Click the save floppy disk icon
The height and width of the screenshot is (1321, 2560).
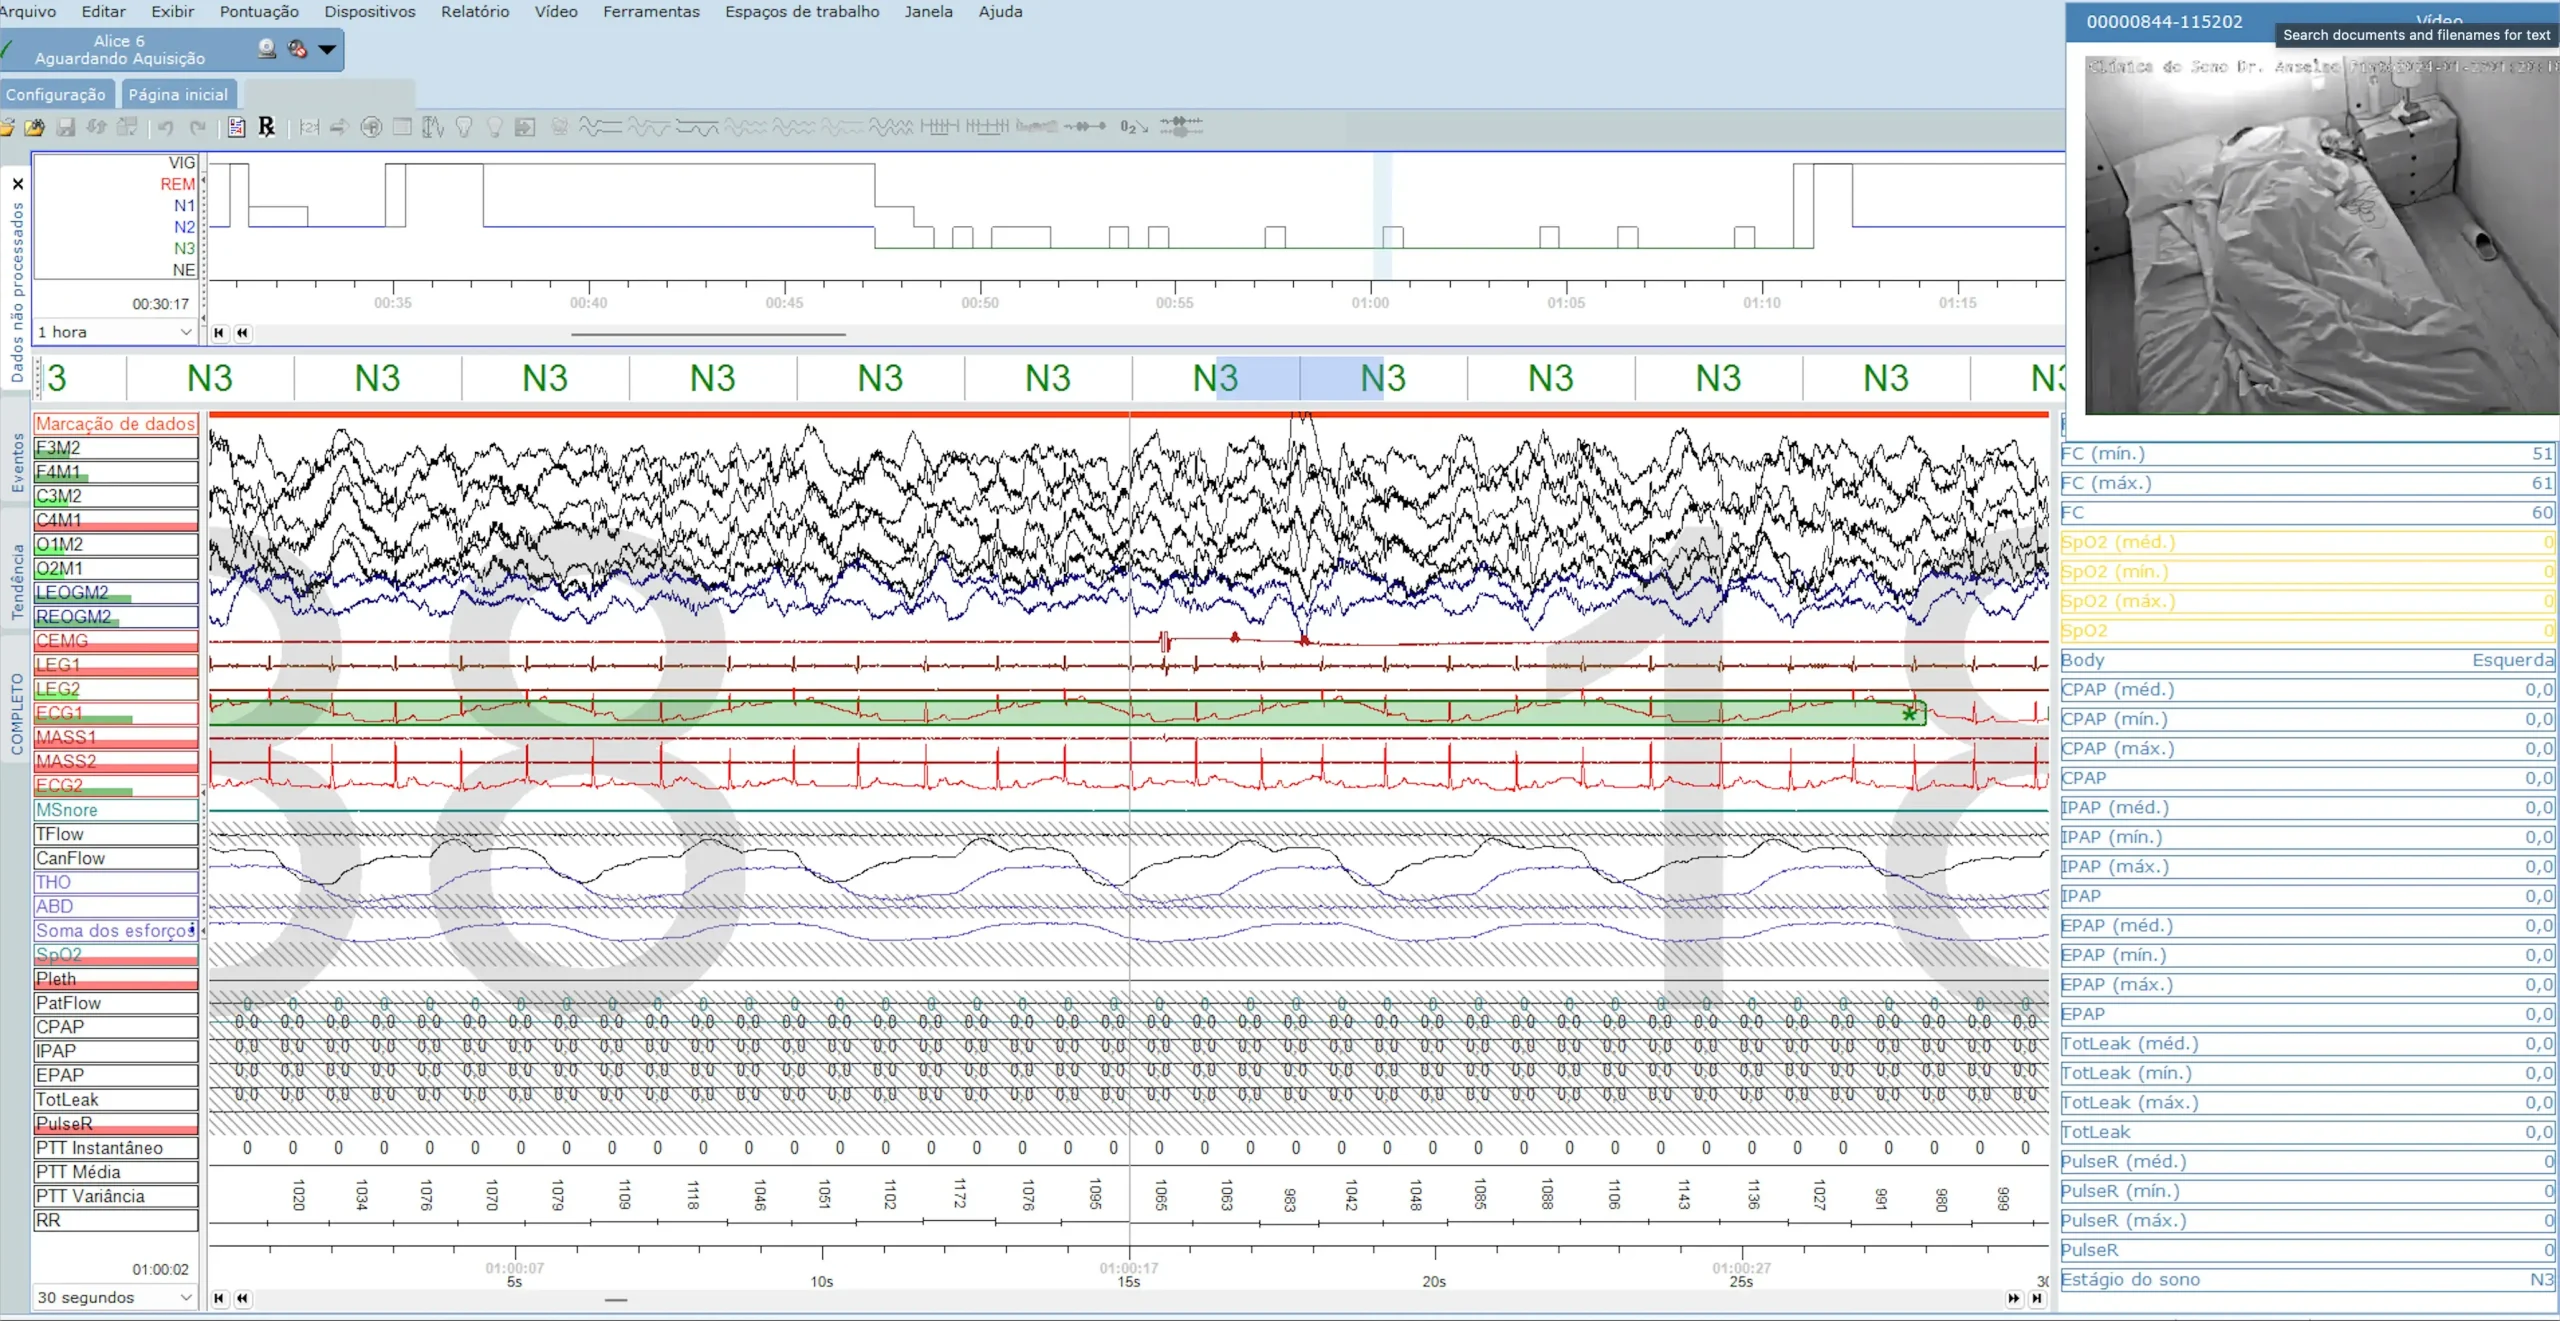click(66, 127)
